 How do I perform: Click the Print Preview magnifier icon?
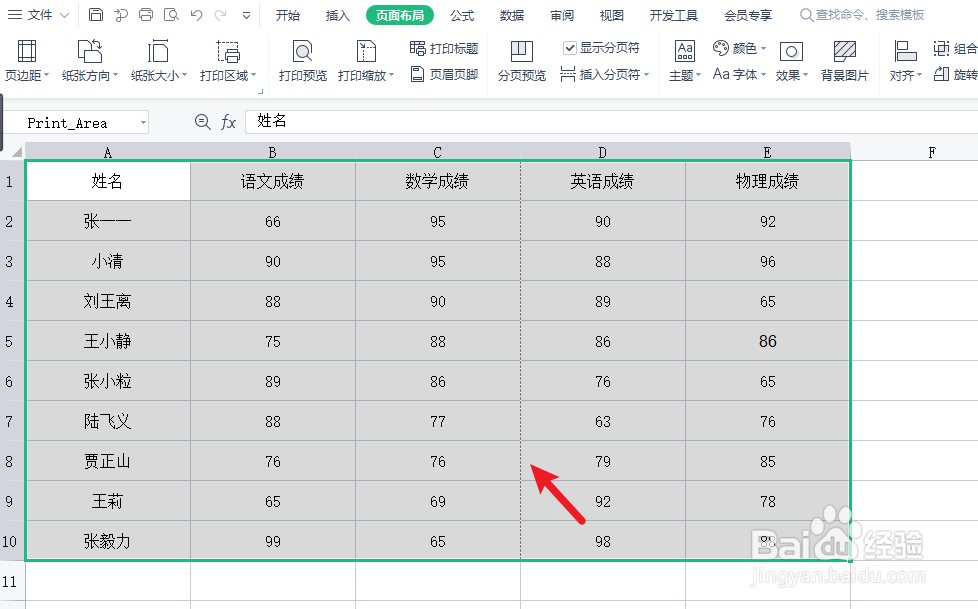[x=171, y=14]
